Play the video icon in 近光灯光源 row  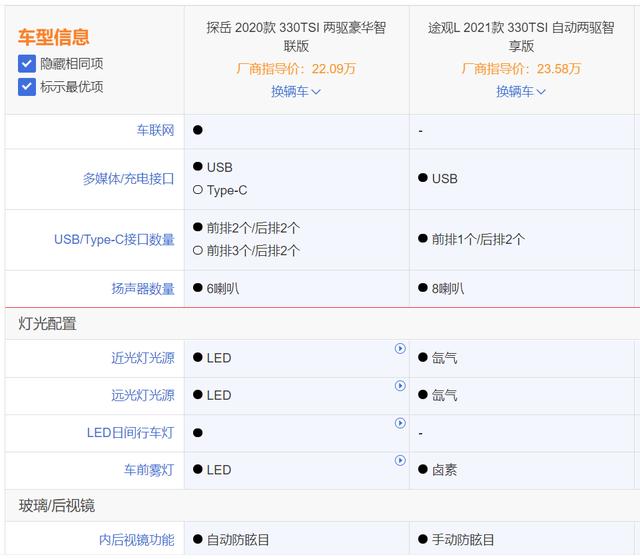click(x=400, y=348)
